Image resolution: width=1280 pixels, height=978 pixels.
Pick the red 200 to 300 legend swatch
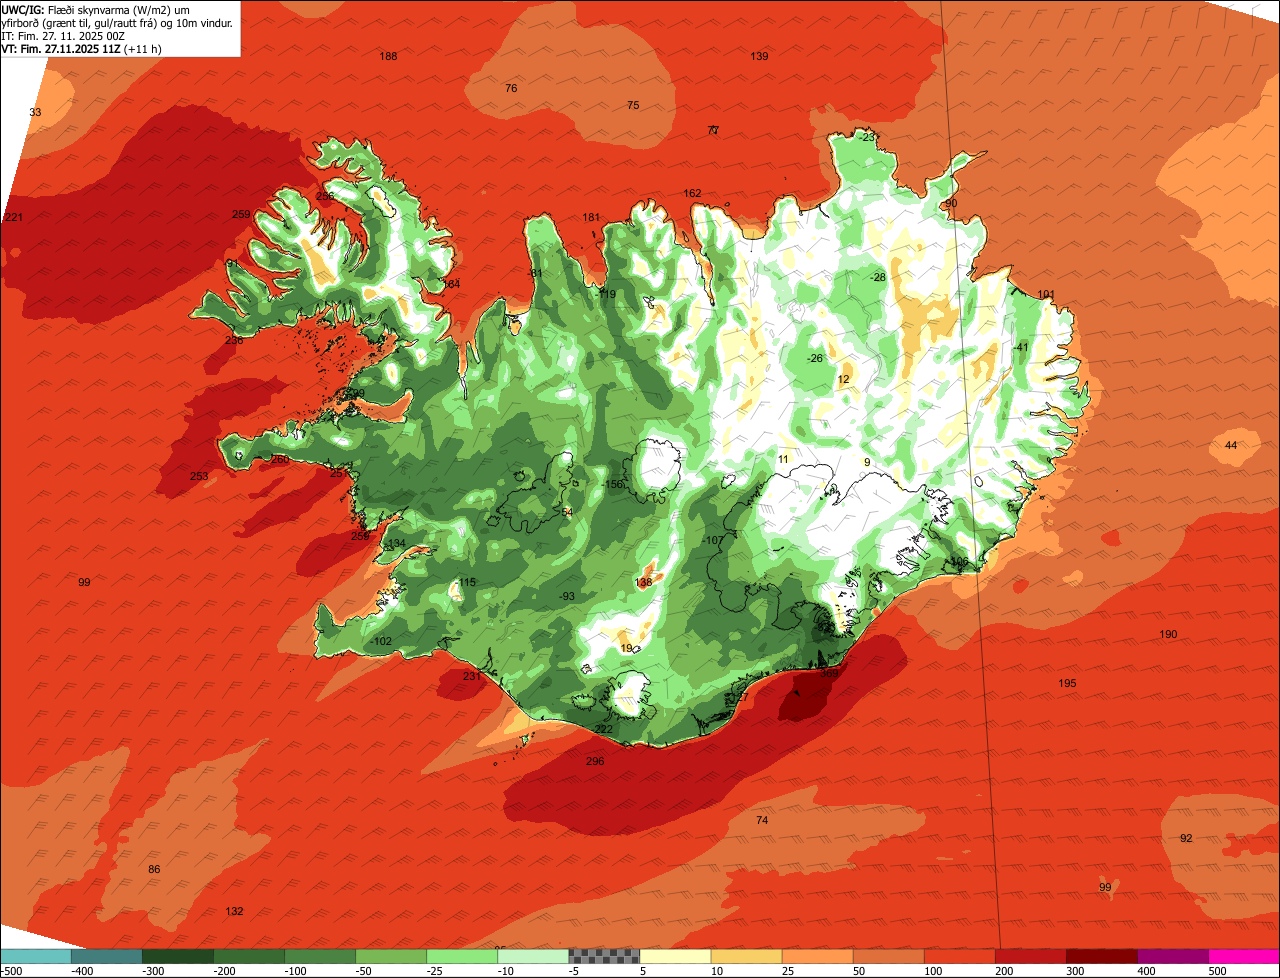click(x=1031, y=956)
